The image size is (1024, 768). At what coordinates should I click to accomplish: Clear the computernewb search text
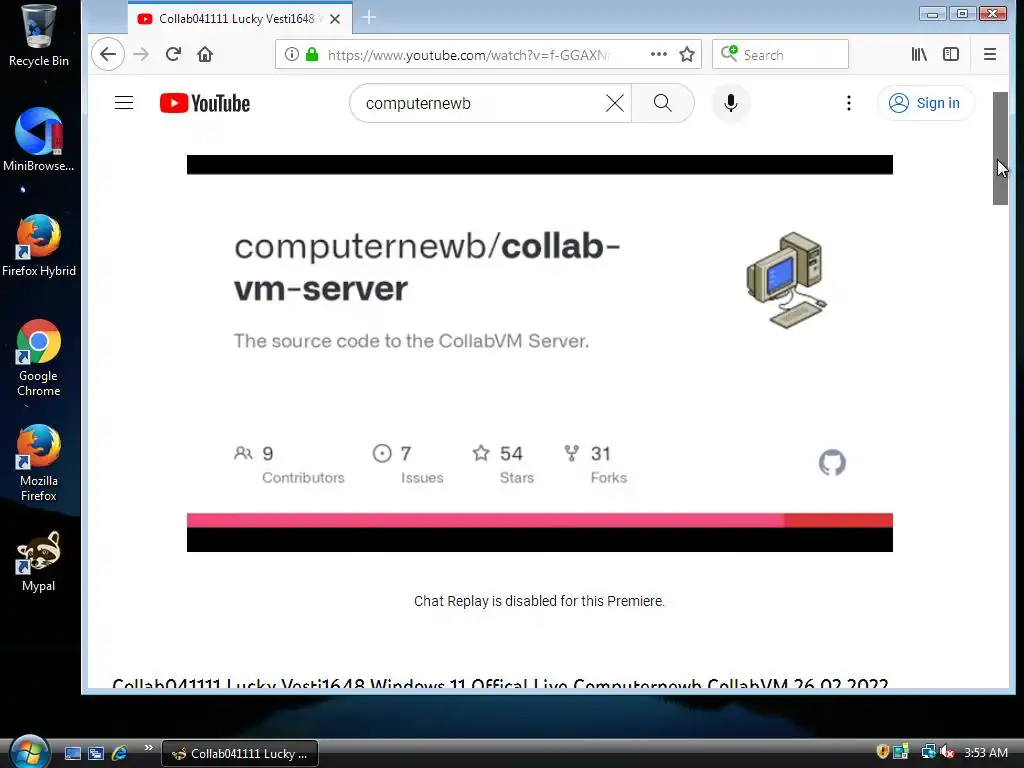tap(615, 103)
